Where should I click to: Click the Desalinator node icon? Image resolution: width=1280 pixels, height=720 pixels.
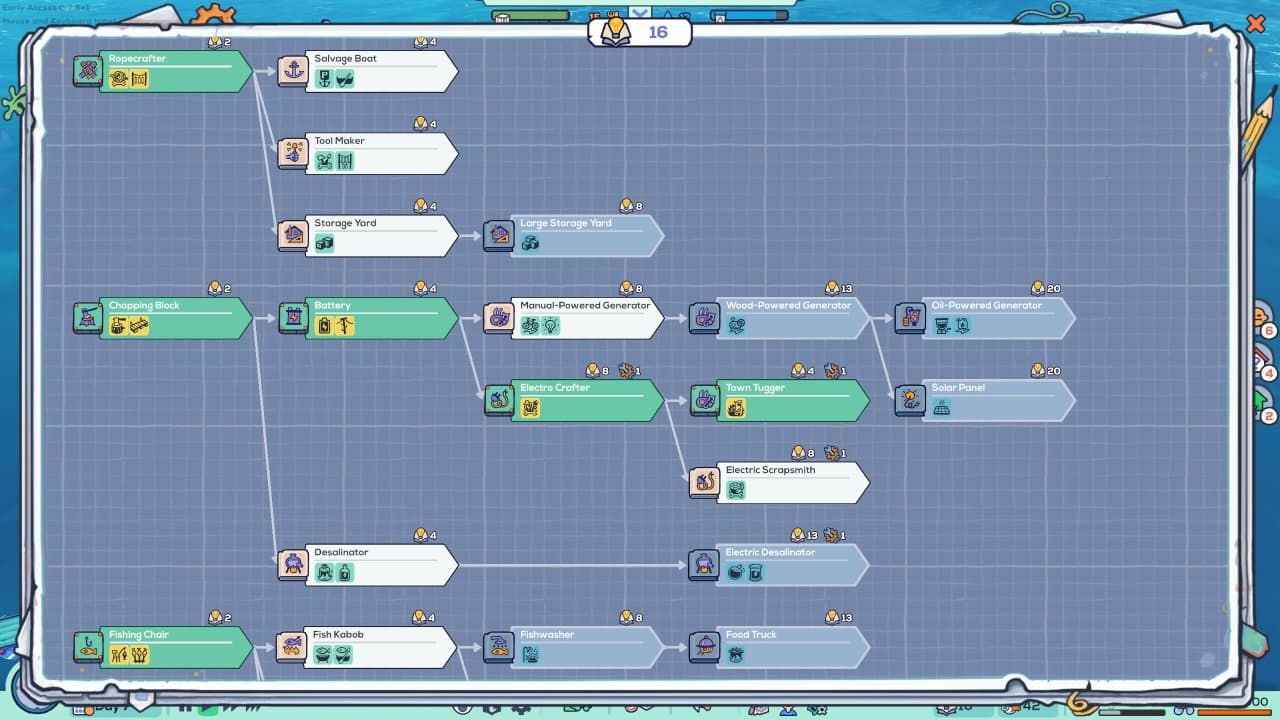tap(293, 565)
